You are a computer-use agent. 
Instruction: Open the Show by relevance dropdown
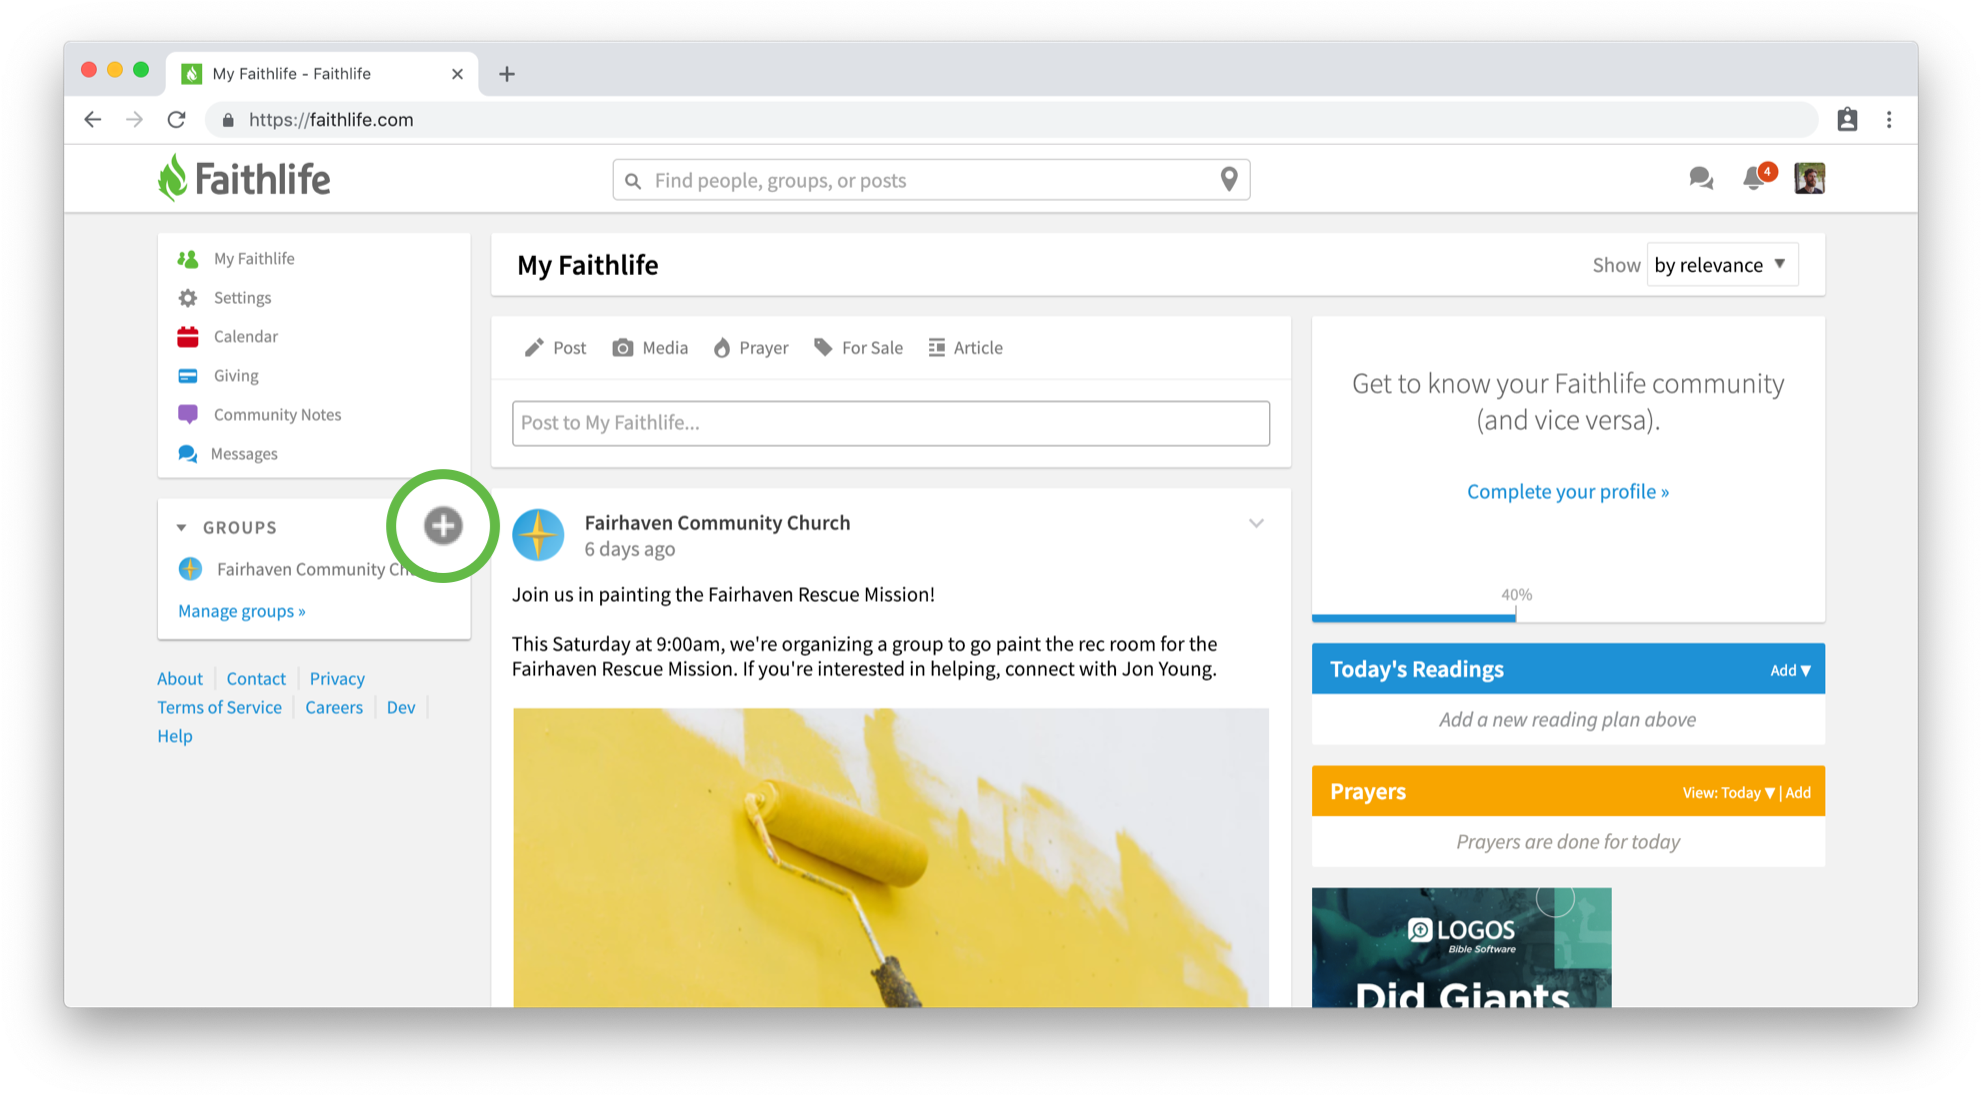pyautogui.click(x=1722, y=264)
